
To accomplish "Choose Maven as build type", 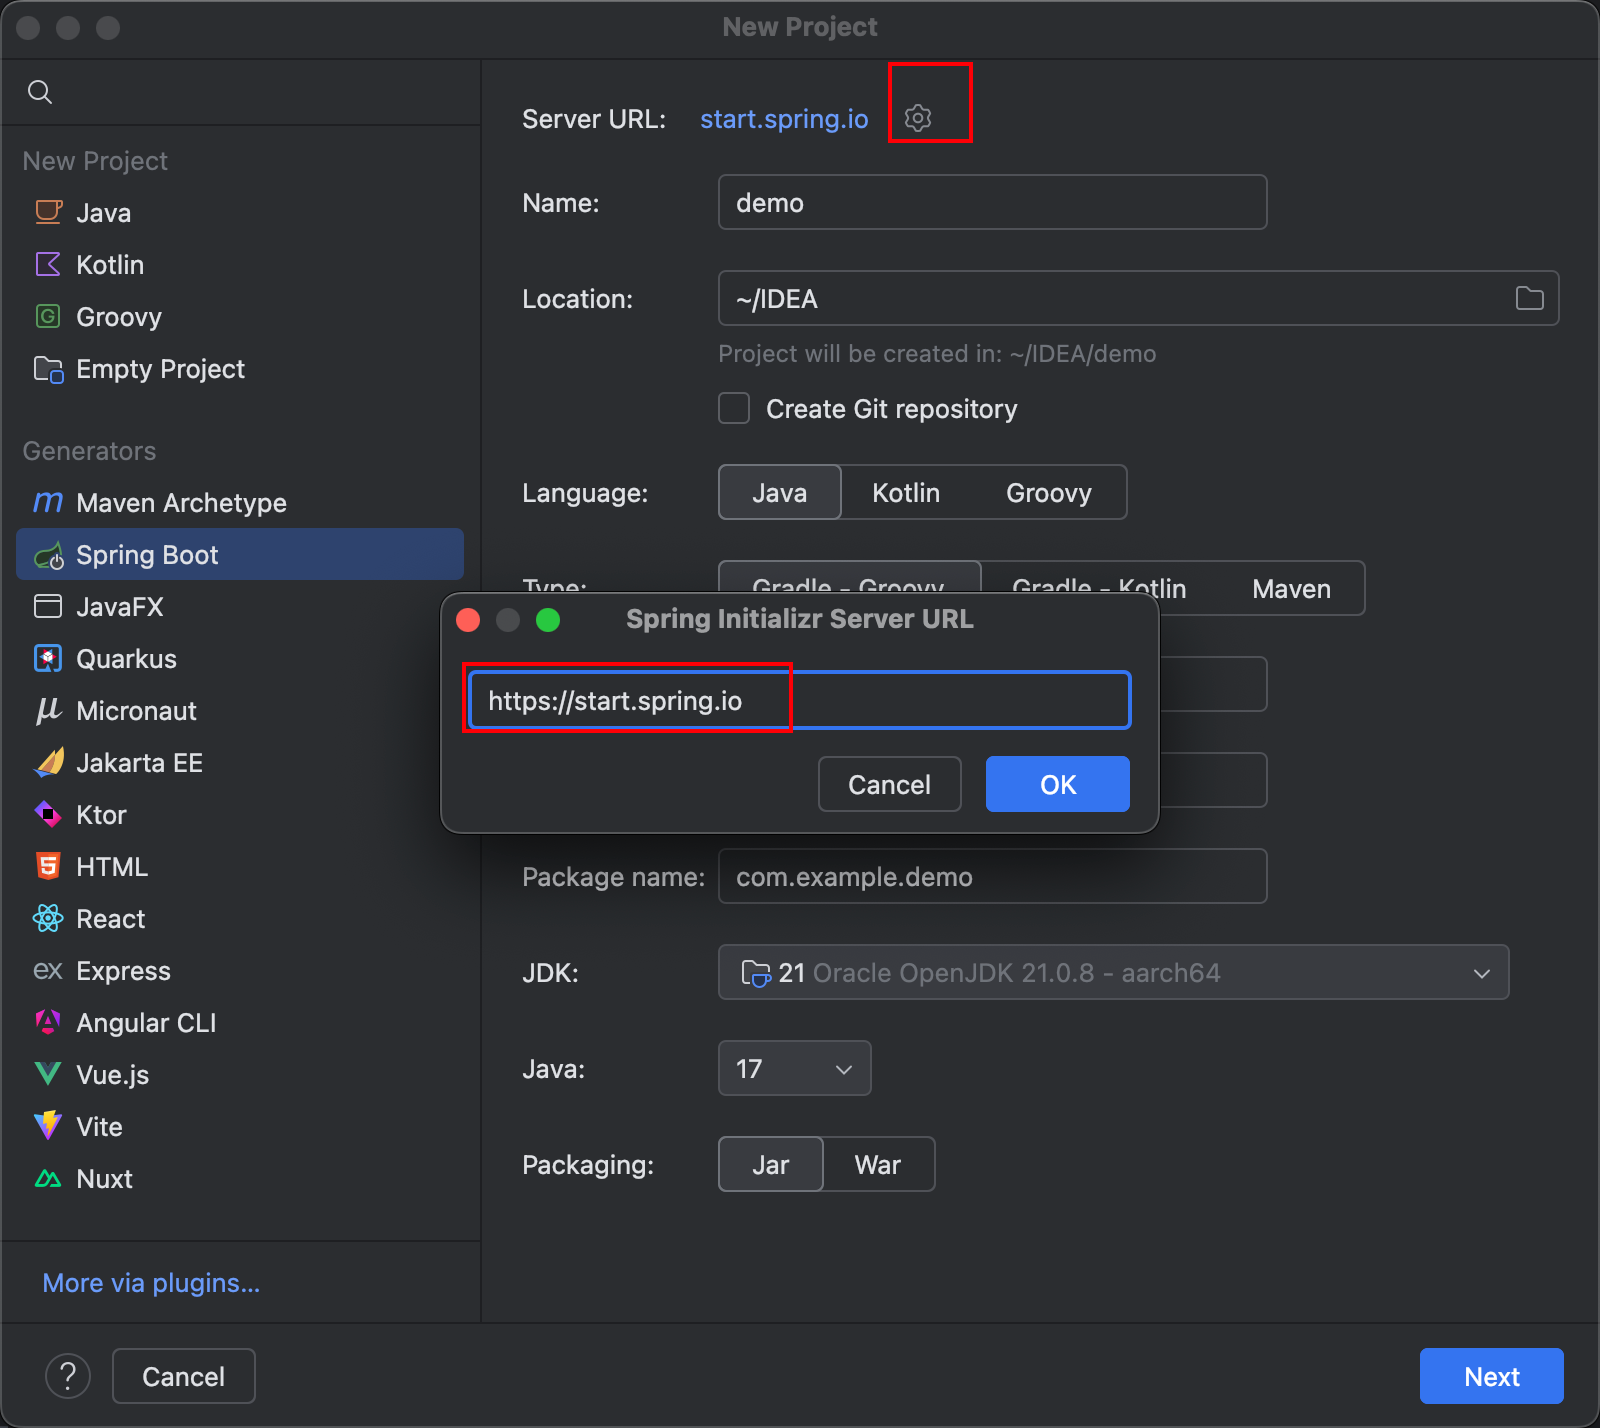I will point(1292,588).
